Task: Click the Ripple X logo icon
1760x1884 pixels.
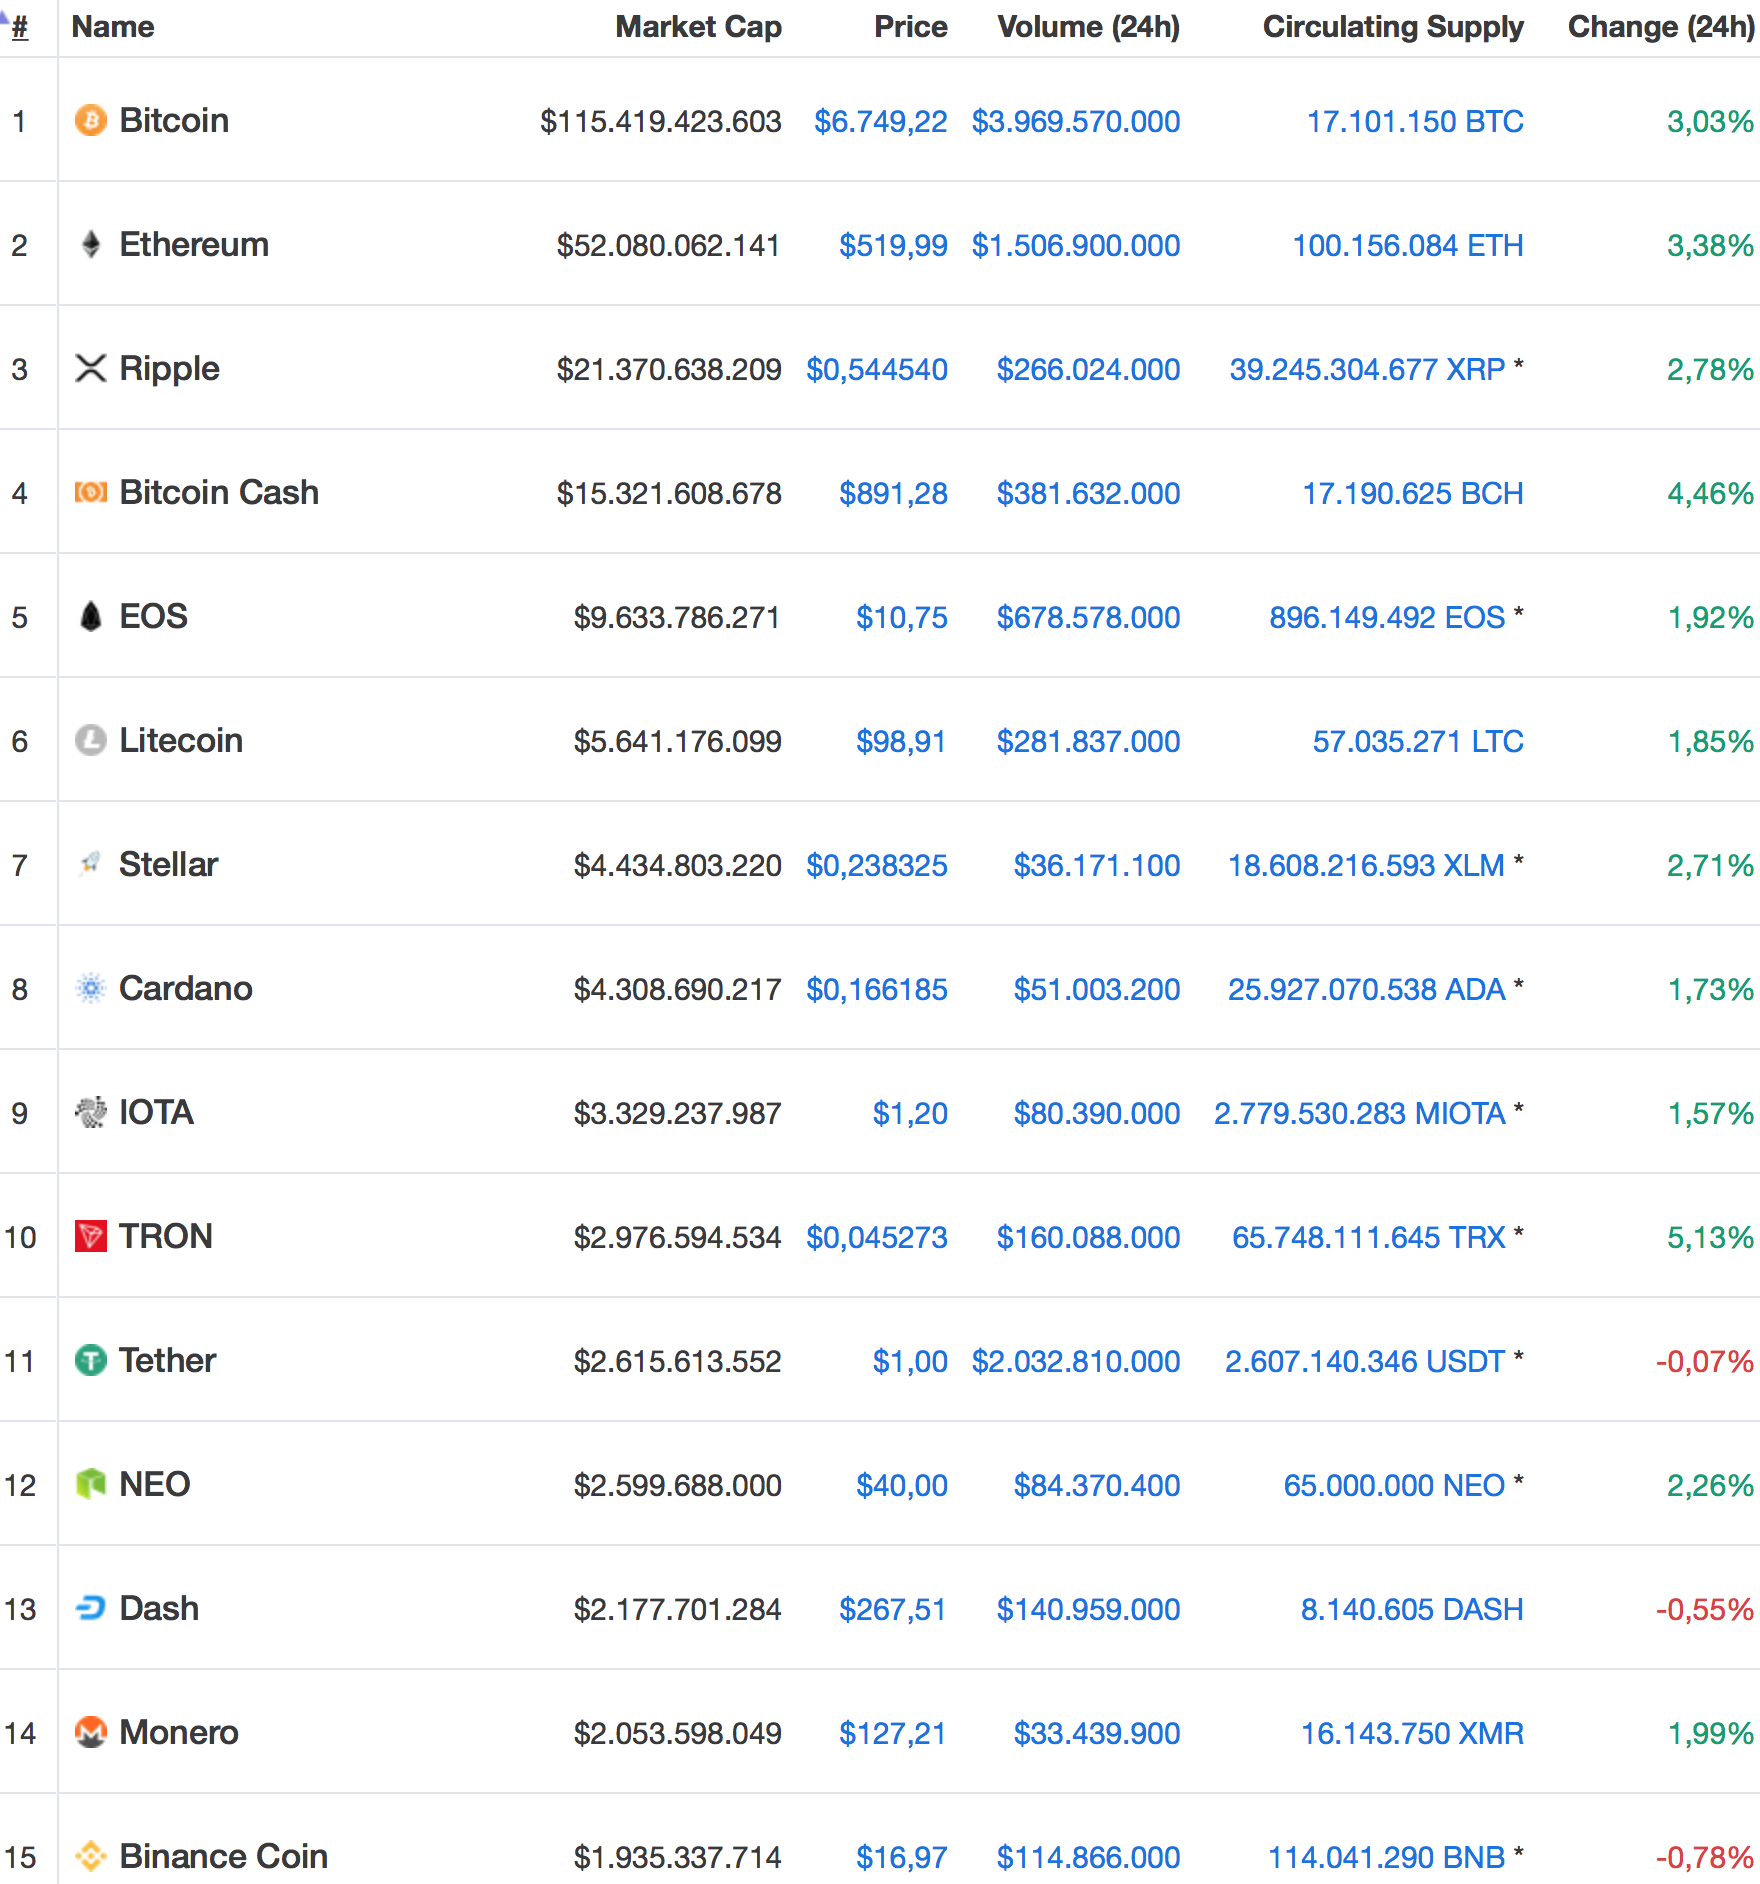Action: pyautogui.click(x=91, y=369)
